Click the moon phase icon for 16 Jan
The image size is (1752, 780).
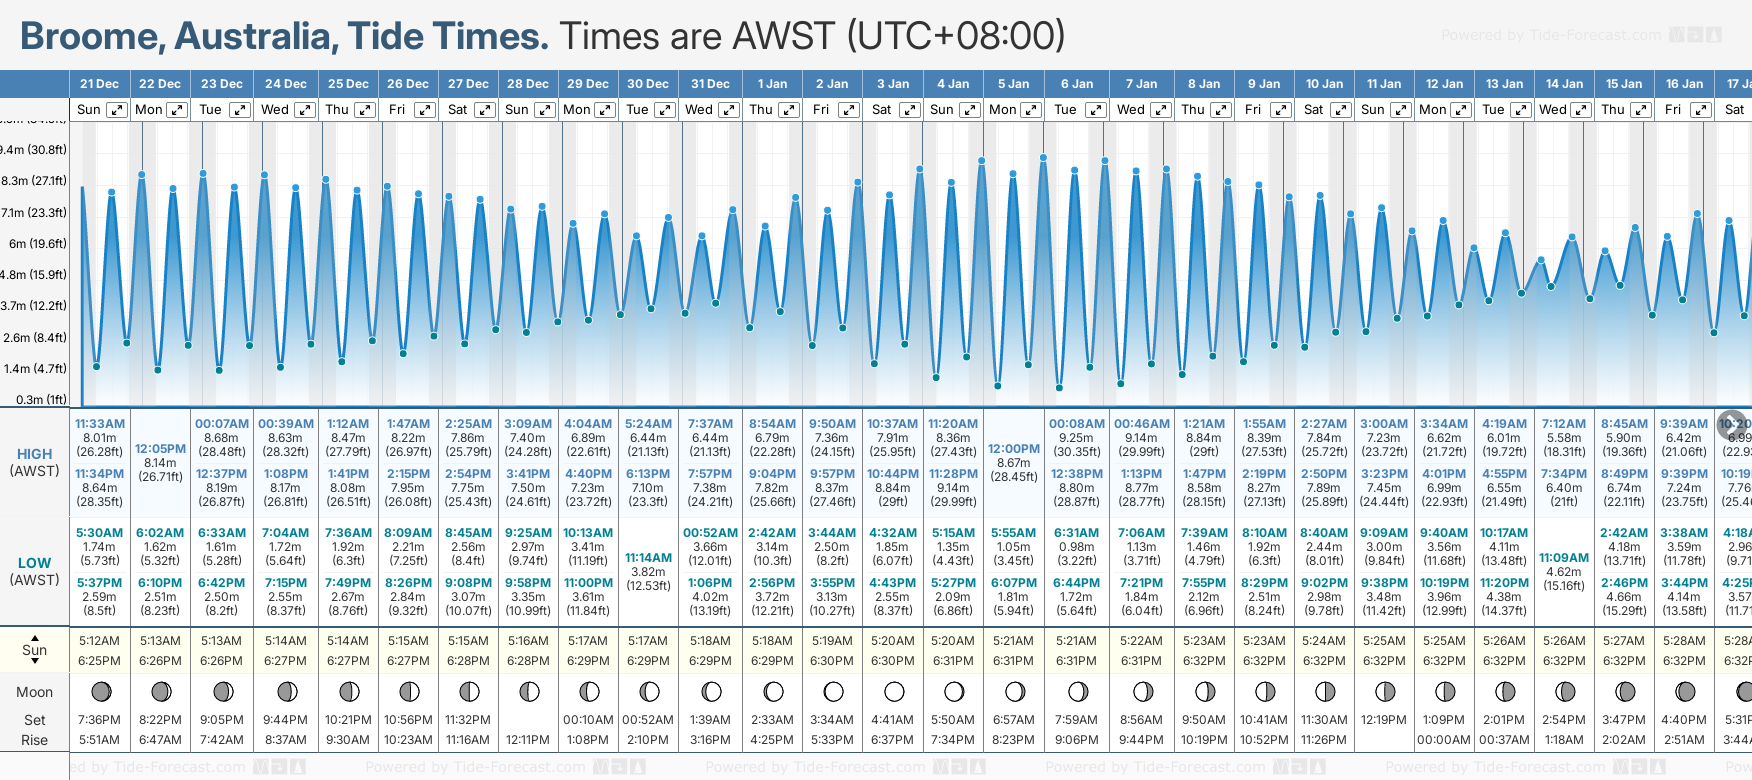coord(1685,691)
